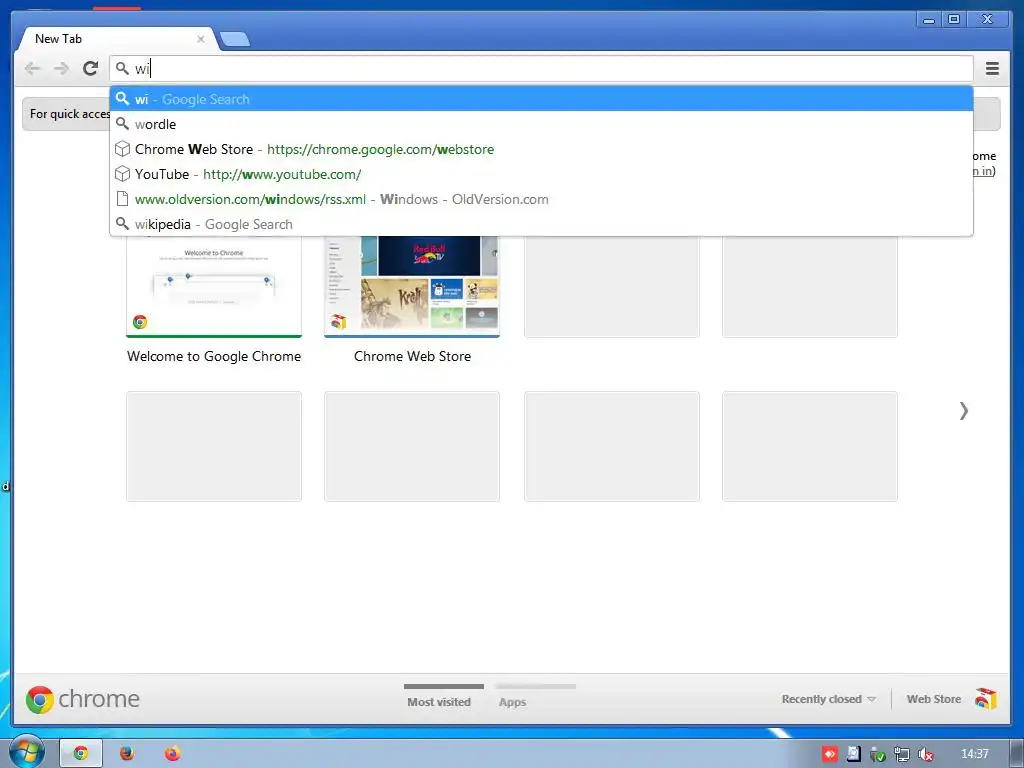
Task: Click the red tray icon in system tray
Action: coord(829,754)
